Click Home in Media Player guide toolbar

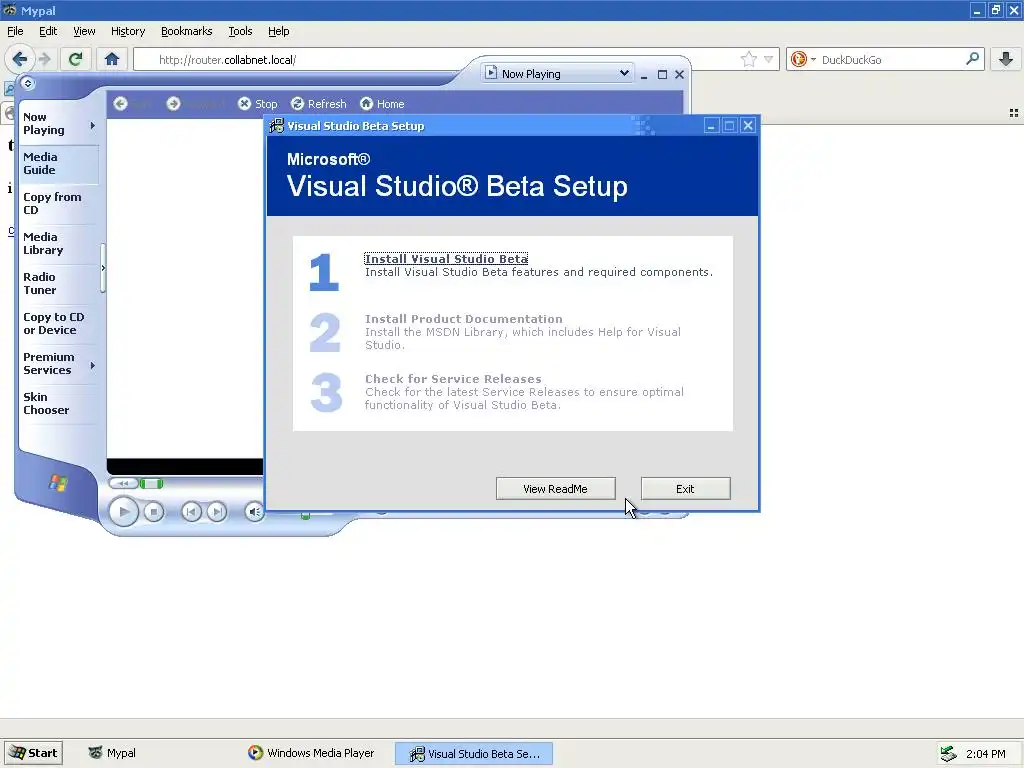coord(383,104)
